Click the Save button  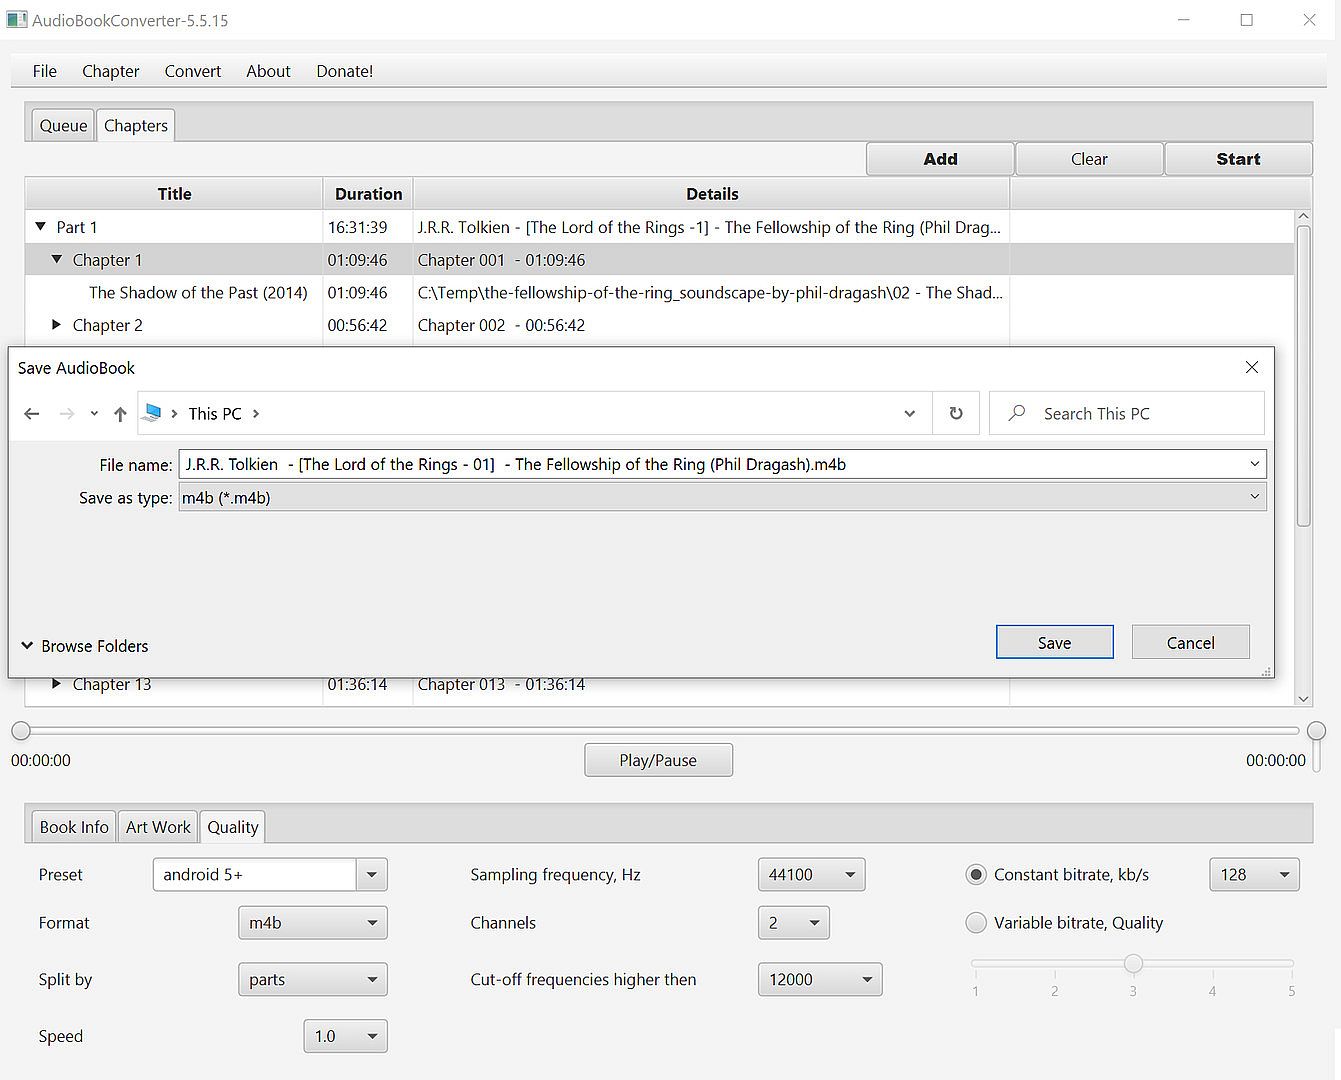(x=1054, y=643)
